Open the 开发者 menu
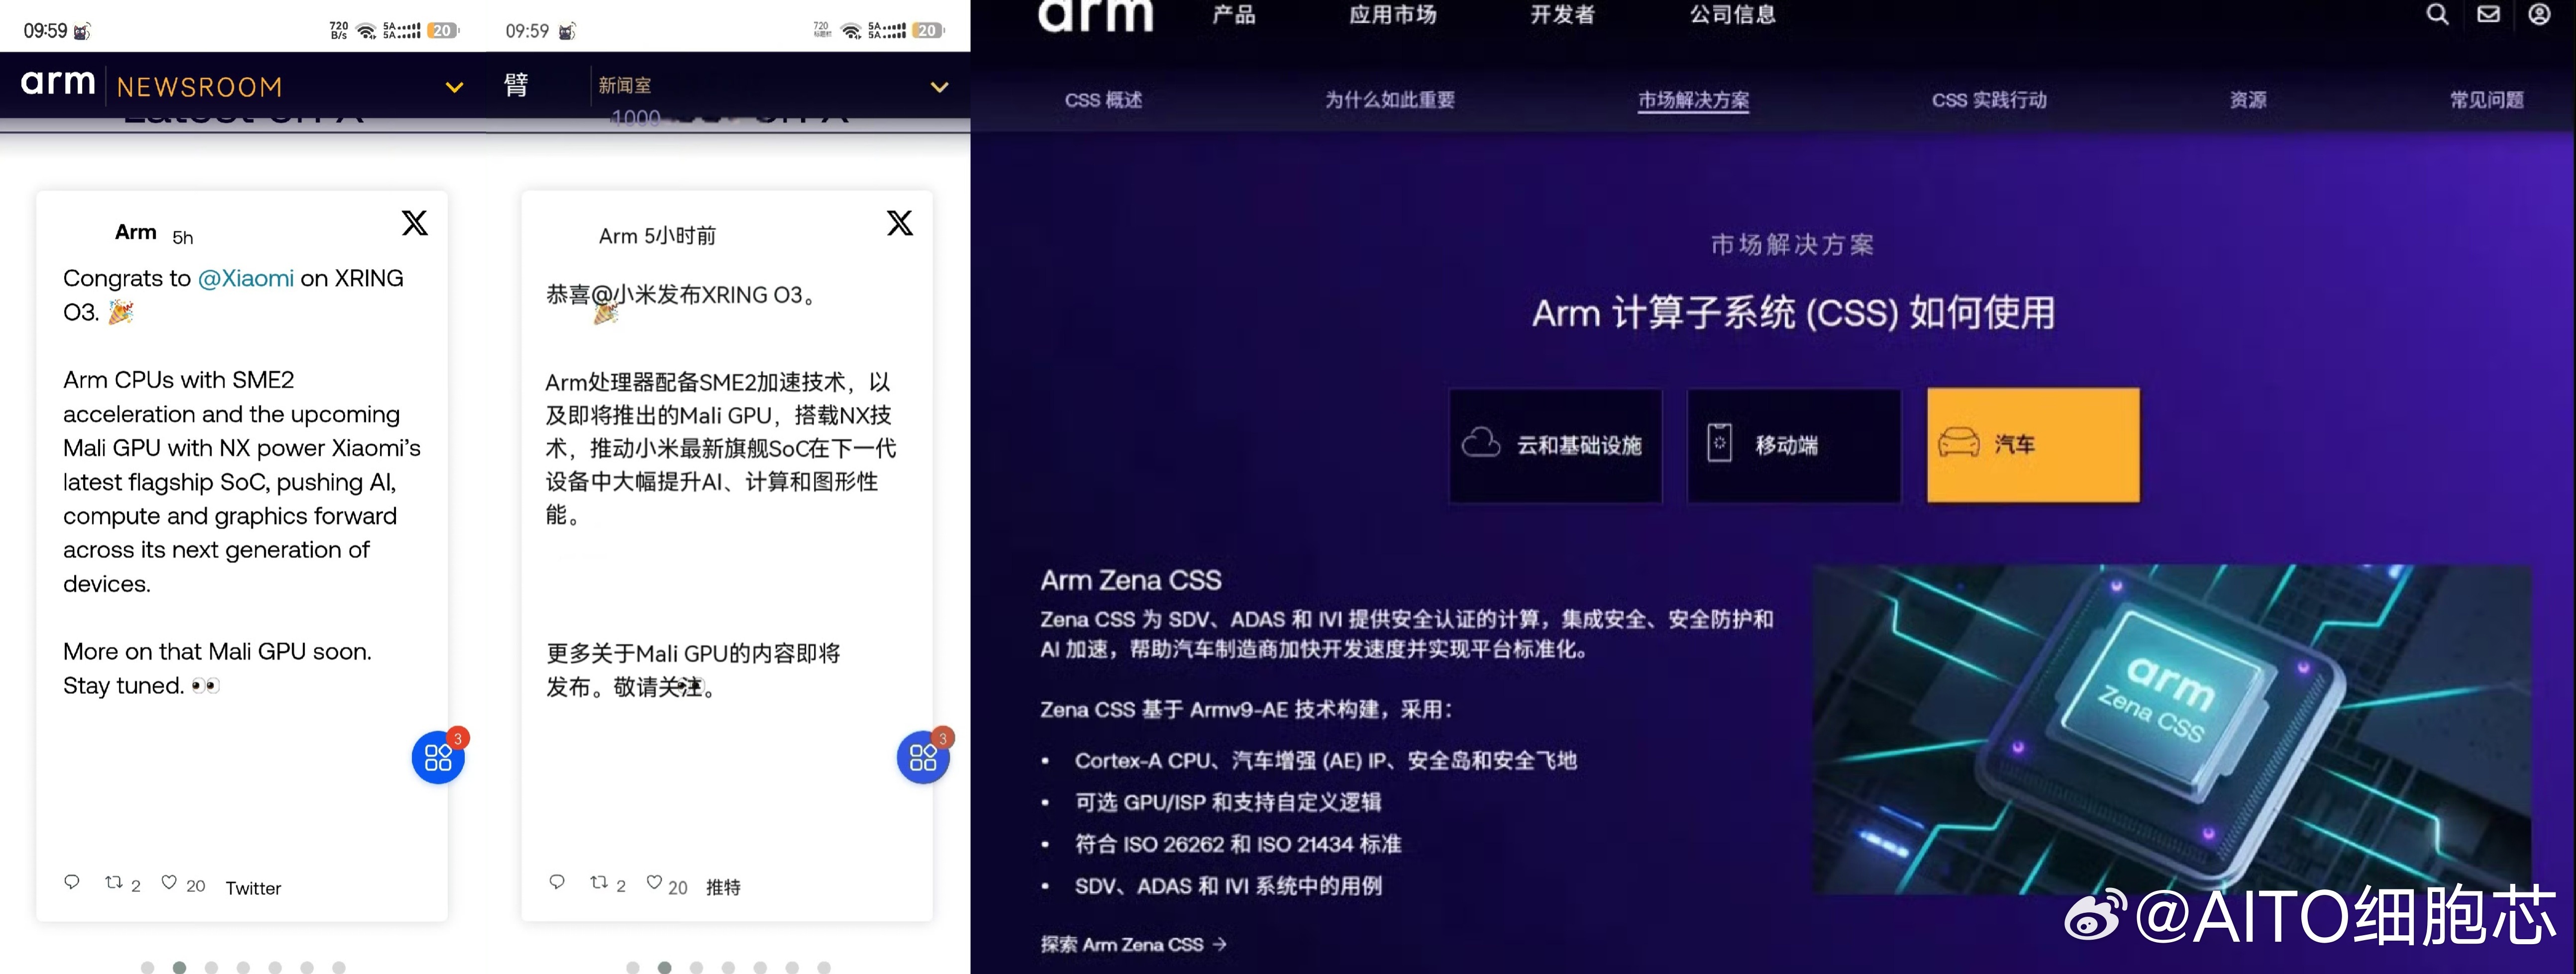The width and height of the screenshot is (2576, 974). (1563, 15)
